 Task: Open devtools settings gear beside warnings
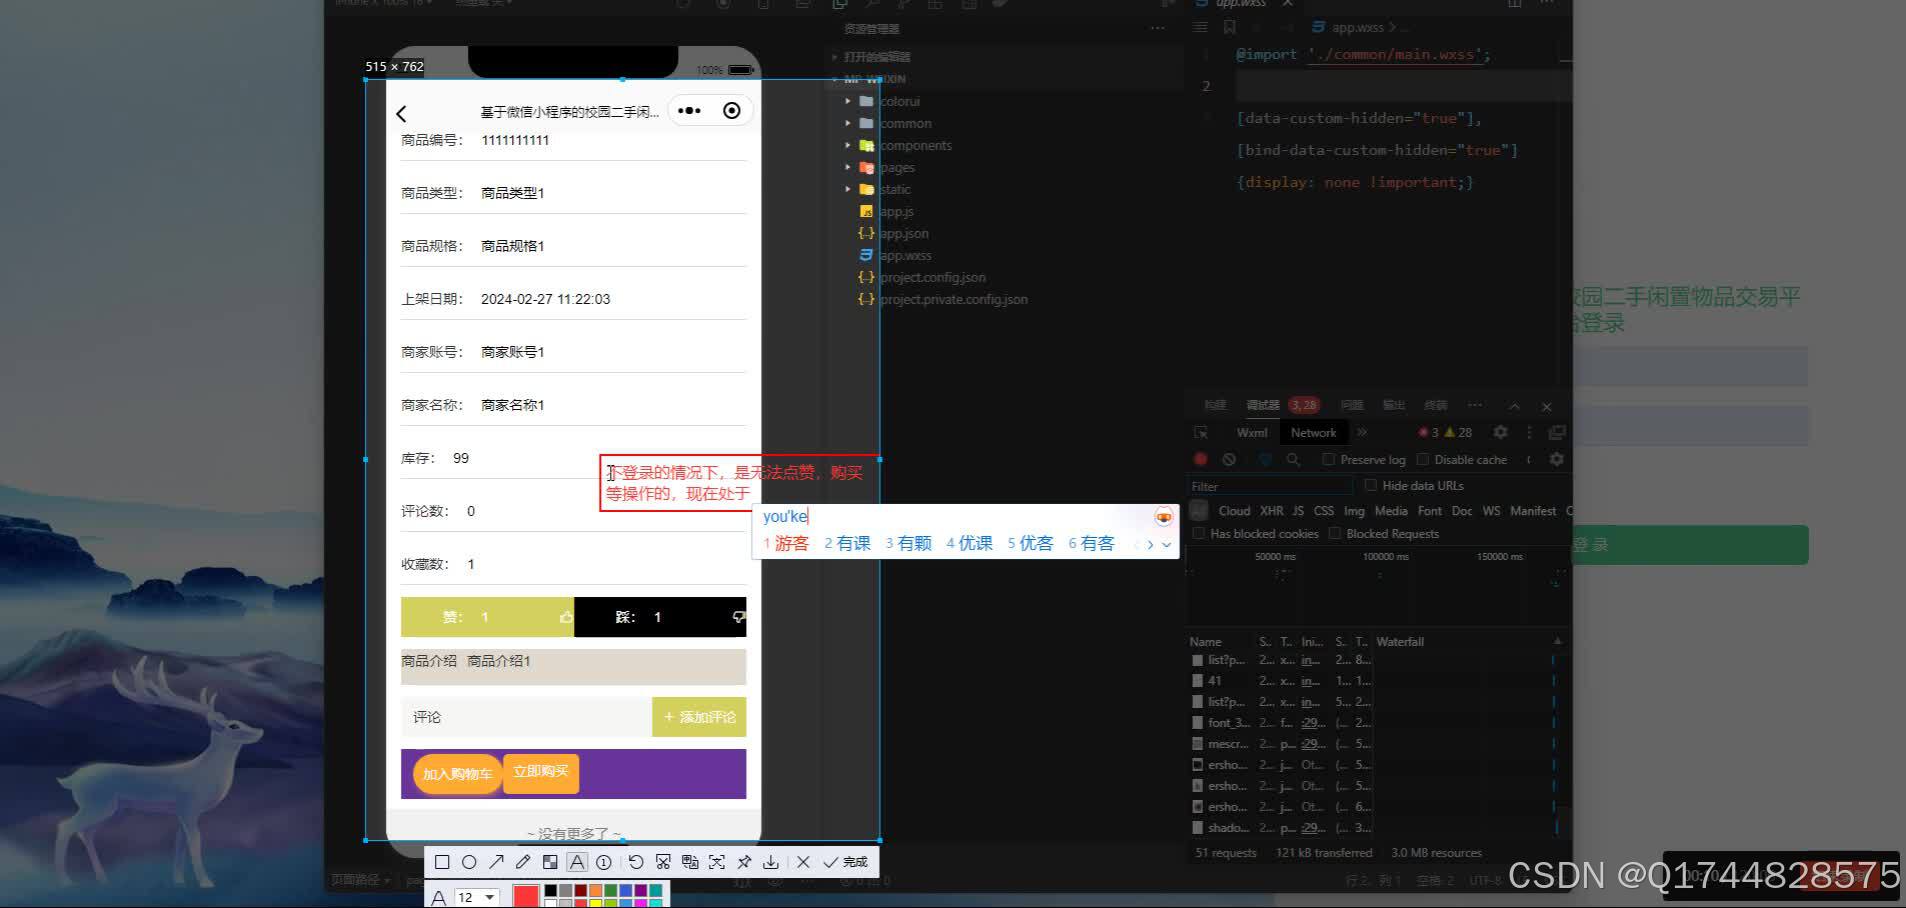click(1500, 432)
